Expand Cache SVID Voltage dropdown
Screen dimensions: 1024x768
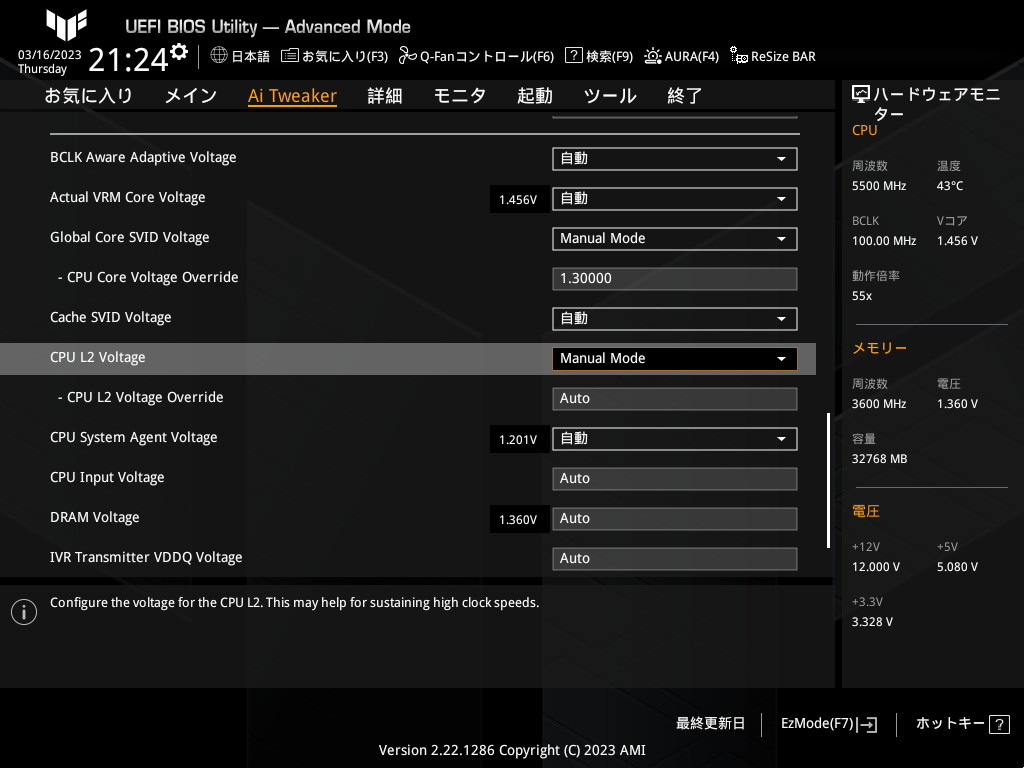(675, 319)
